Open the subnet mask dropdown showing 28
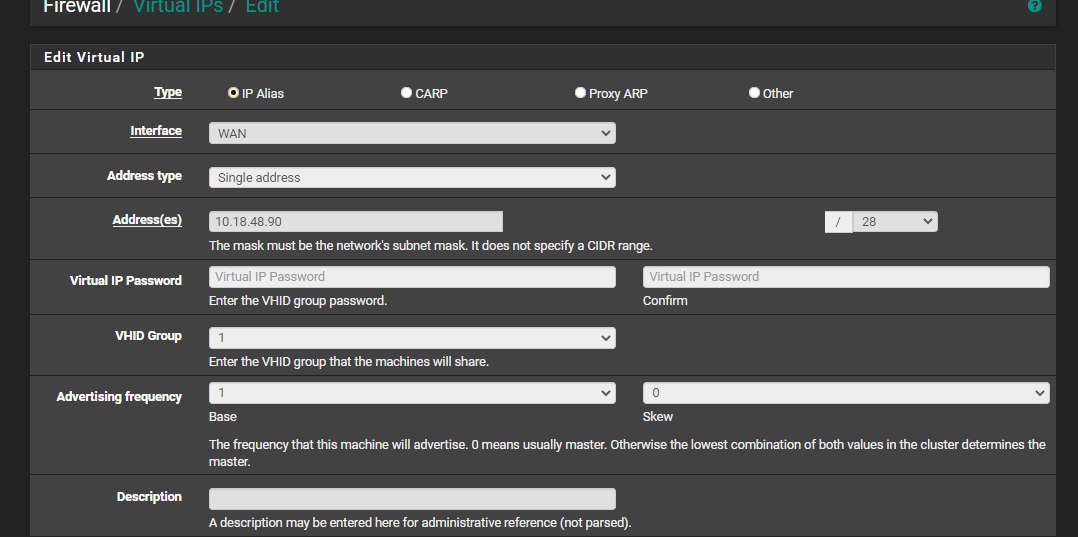The height and width of the screenshot is (537, 1078). [894, 221]
